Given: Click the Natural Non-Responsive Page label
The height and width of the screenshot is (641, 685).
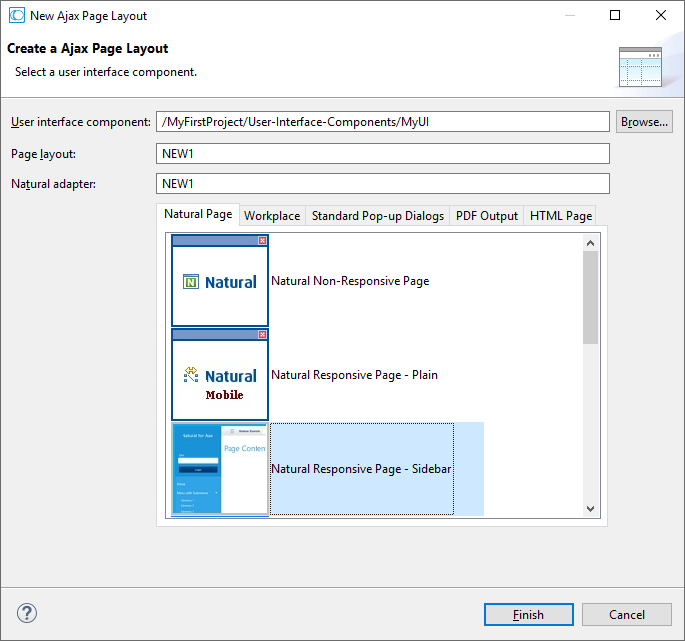Looking at the screenshot, I should click(350, 281).
